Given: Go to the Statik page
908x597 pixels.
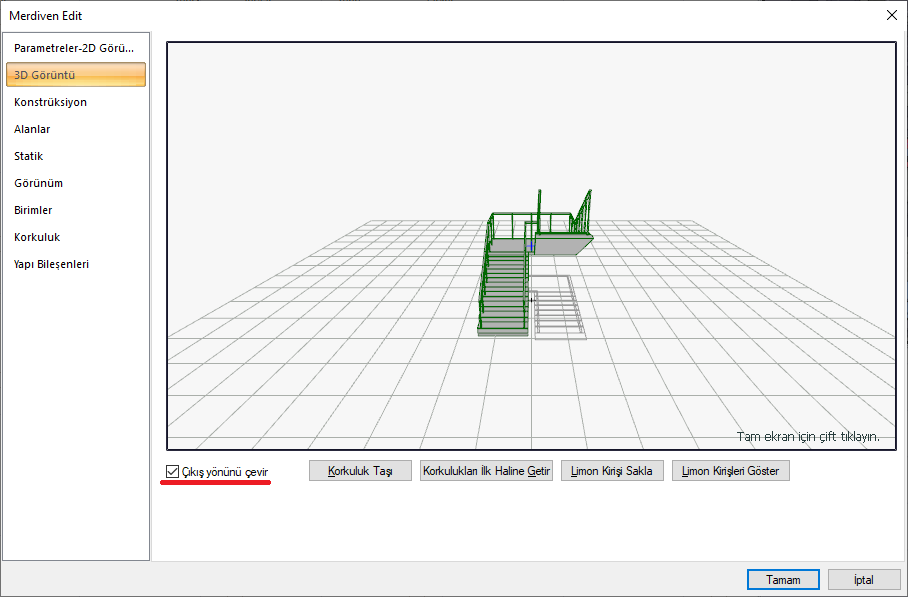Looking at the screenshot, I should tap(75, 156).
